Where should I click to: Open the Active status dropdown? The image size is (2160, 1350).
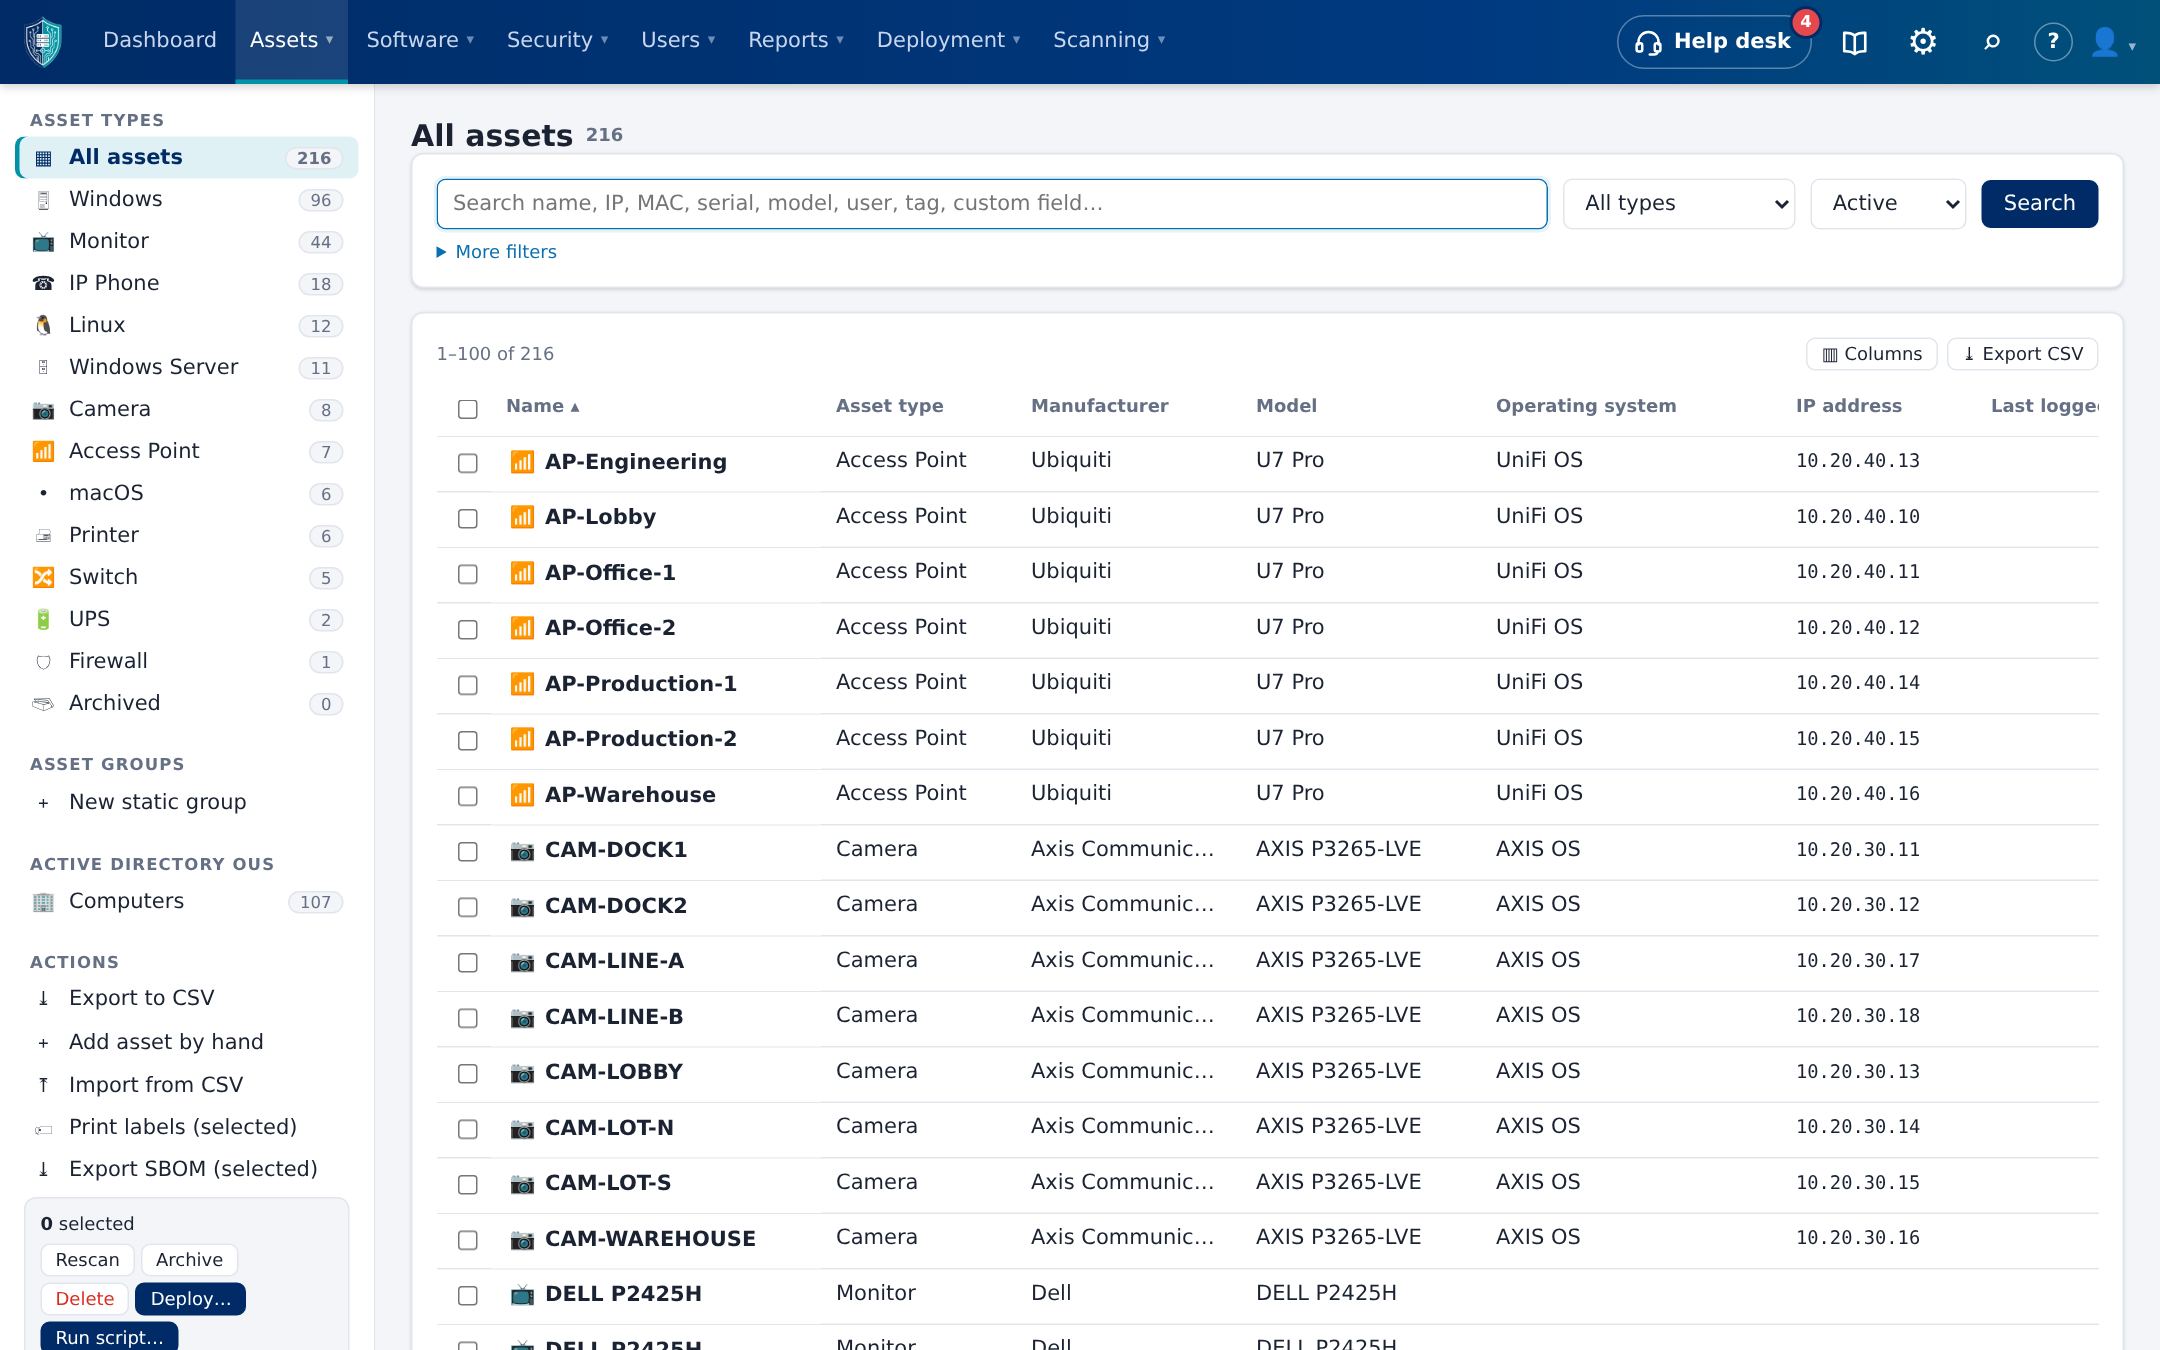click(x=1888, y=204)
